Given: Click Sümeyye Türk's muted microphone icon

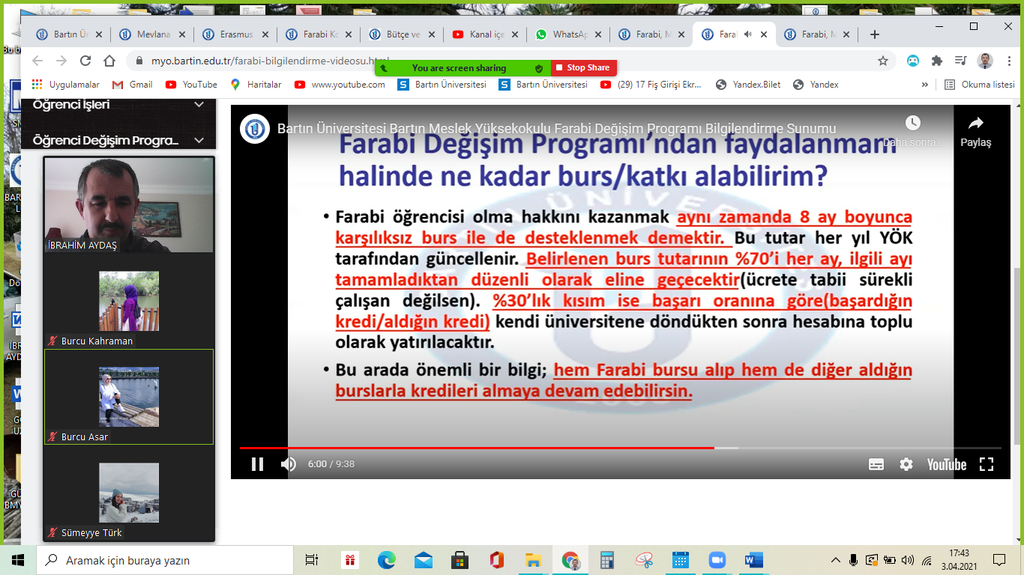Looking at the screenshot, I should 53,533.
